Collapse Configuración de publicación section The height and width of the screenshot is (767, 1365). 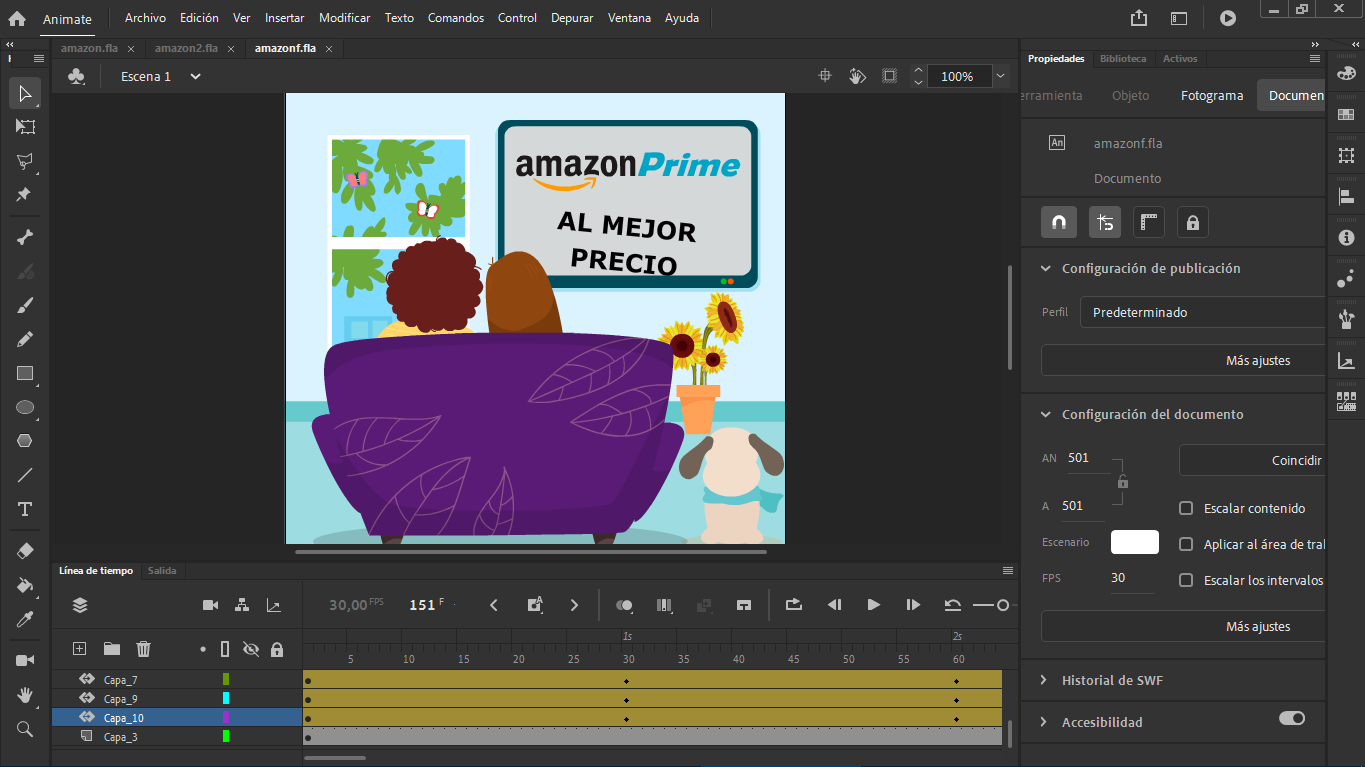tap(1046, 268)
